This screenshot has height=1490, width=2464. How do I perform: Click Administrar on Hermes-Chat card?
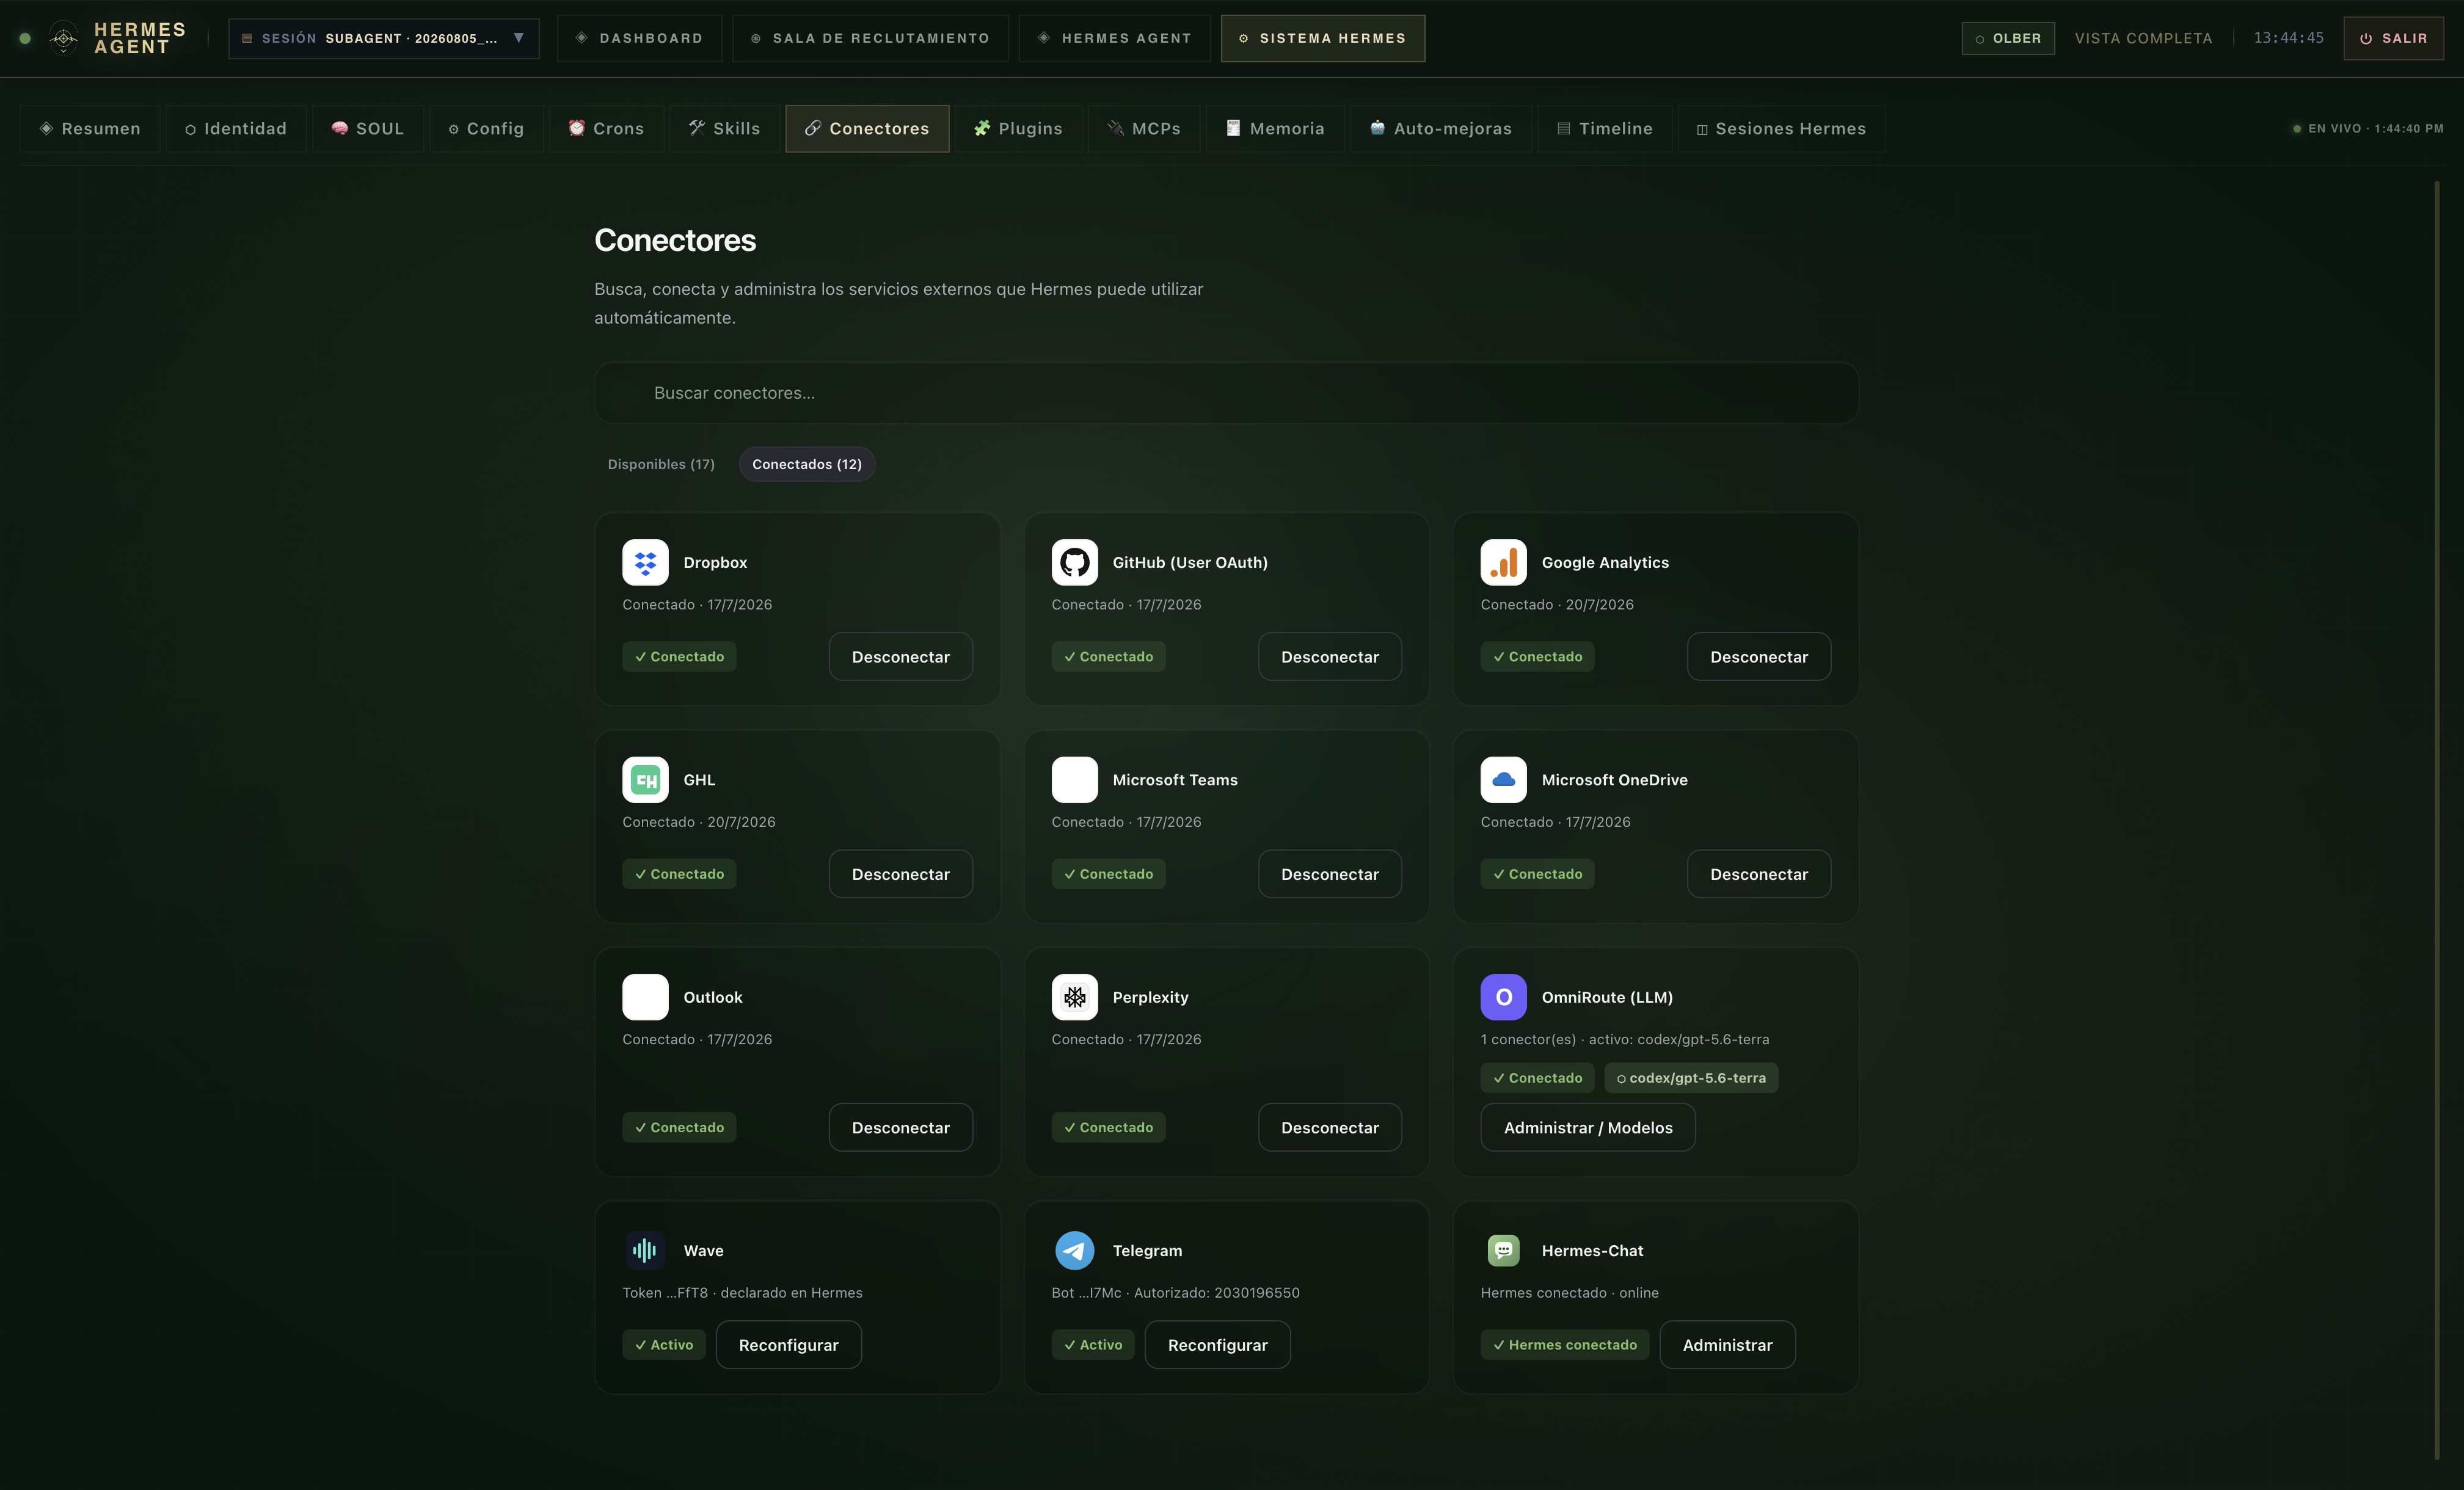click(x=1727, y=1345)
